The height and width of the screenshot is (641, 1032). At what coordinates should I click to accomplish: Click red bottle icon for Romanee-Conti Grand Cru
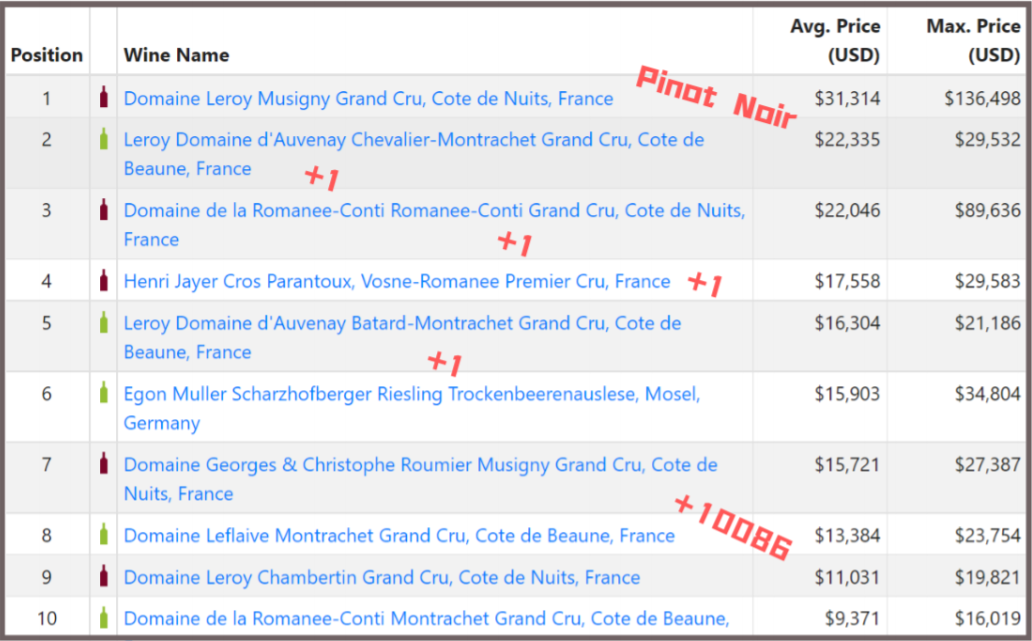[x=103, y=211]
